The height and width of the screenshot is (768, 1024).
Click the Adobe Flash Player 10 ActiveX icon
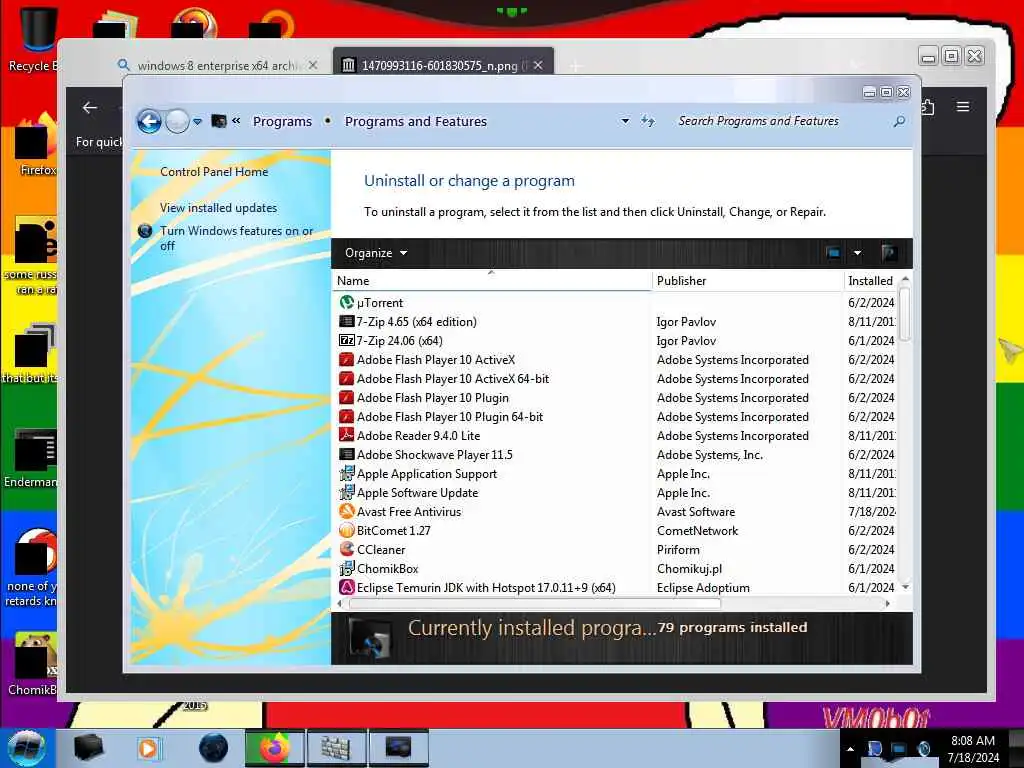(x=347, y=359)
